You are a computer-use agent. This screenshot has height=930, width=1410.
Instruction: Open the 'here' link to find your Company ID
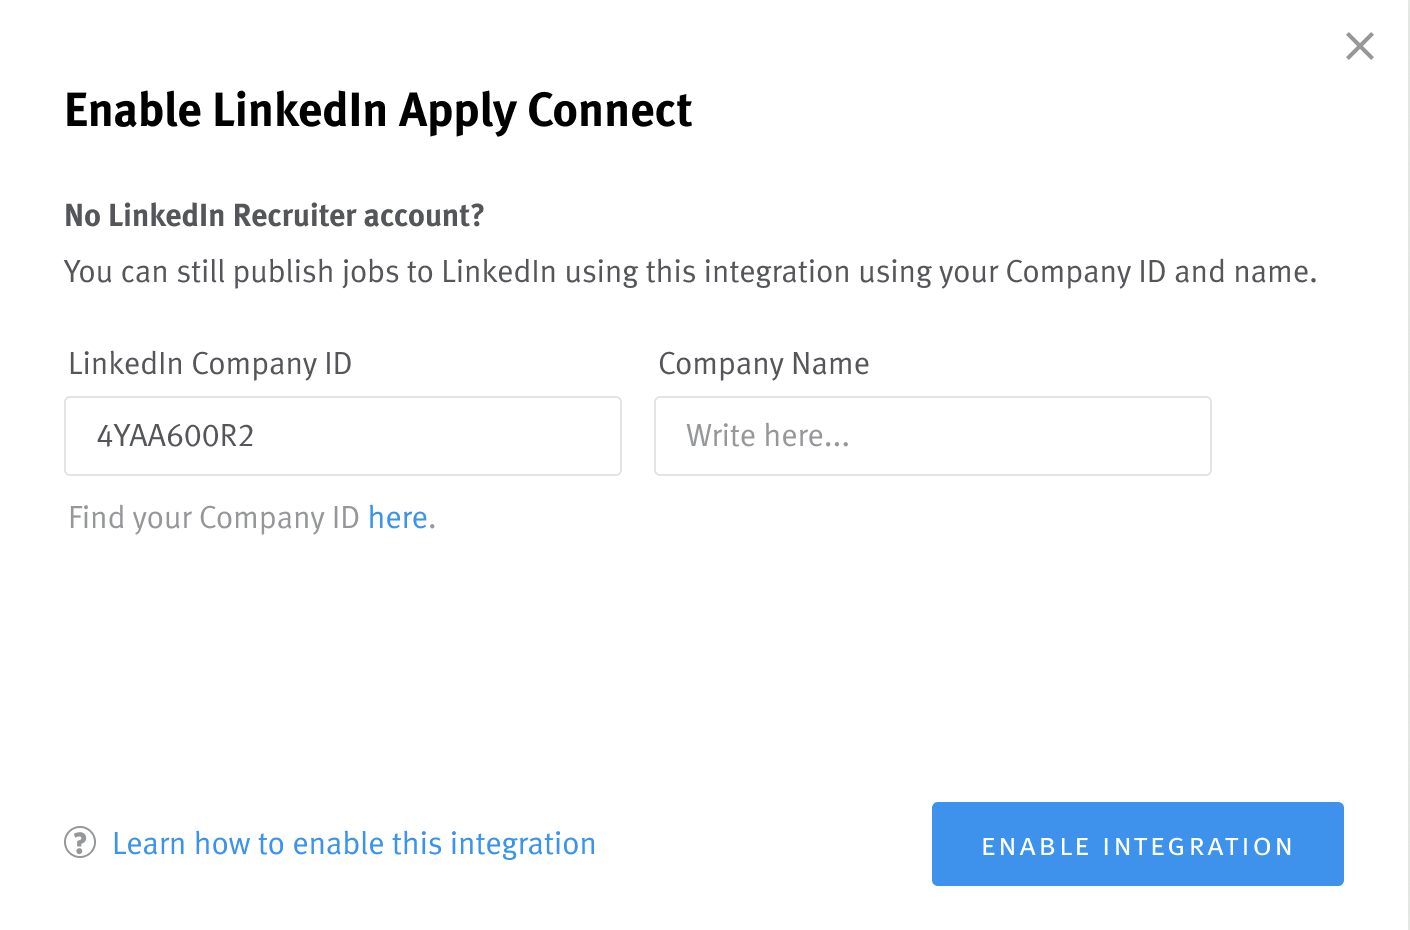(396, 517)
